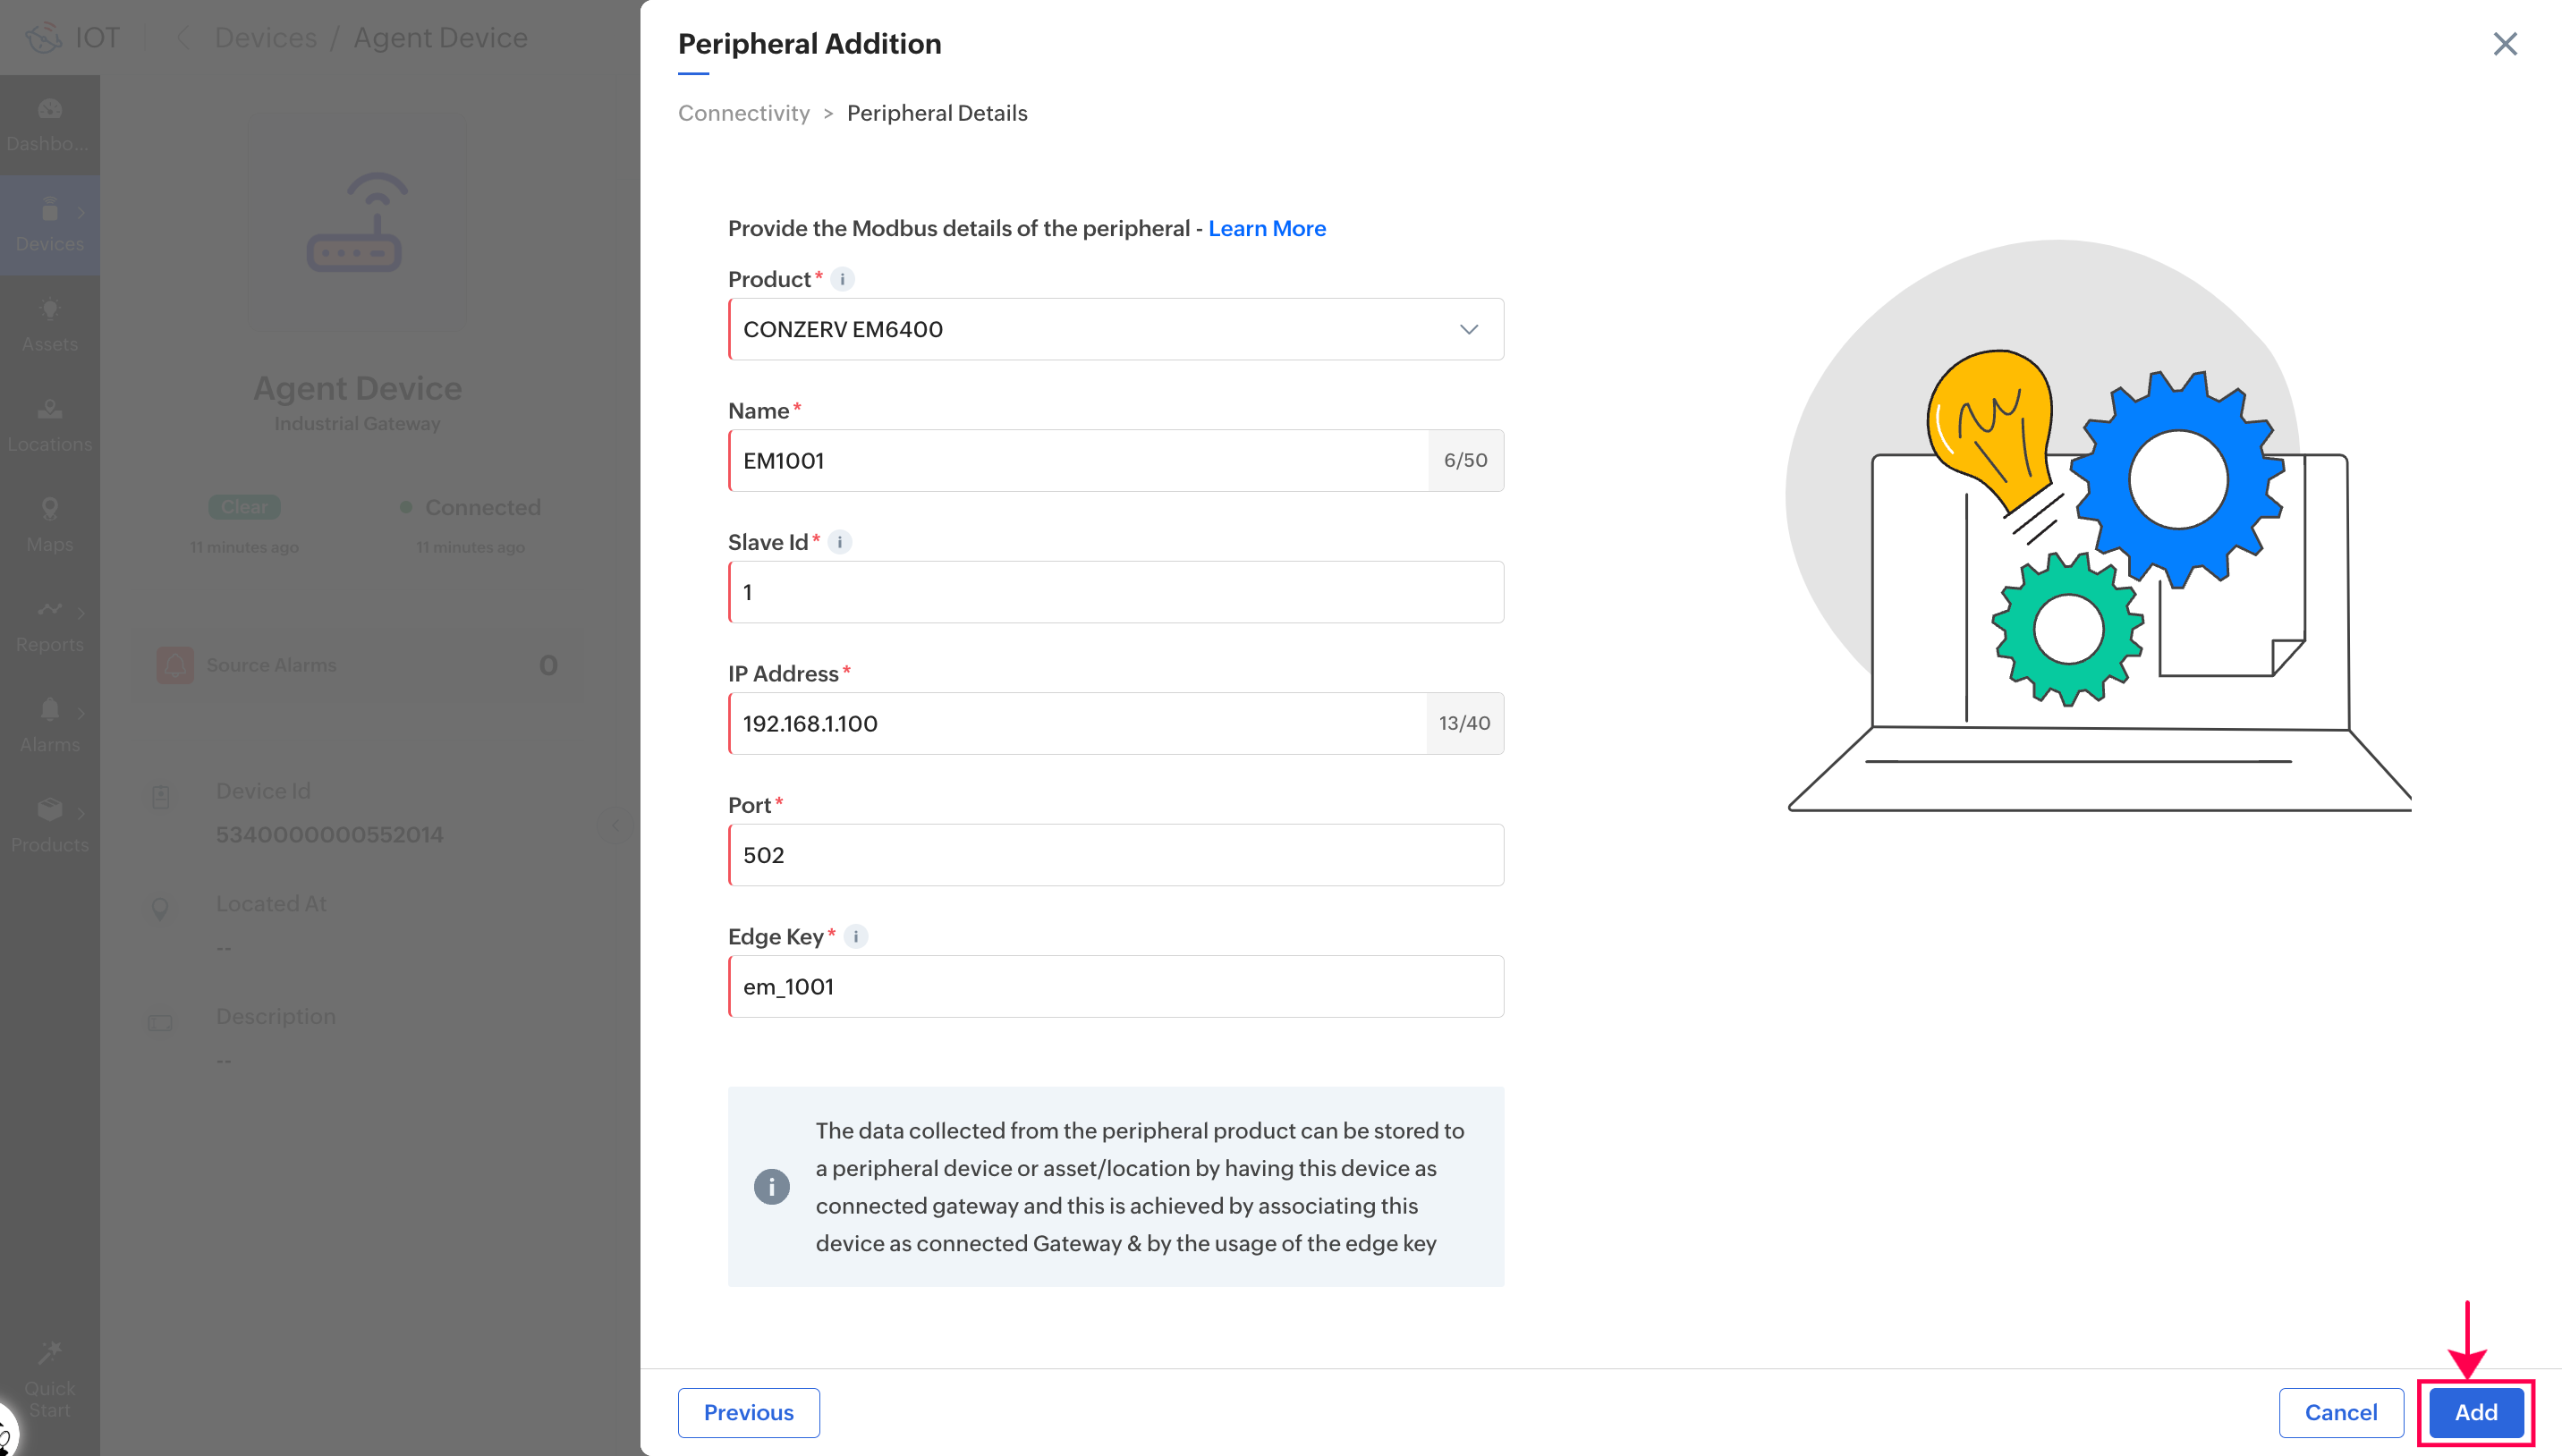Viewport: 2562px width, 1456px height.
Task: Click the Slave Id info icon
Action: 839,542
